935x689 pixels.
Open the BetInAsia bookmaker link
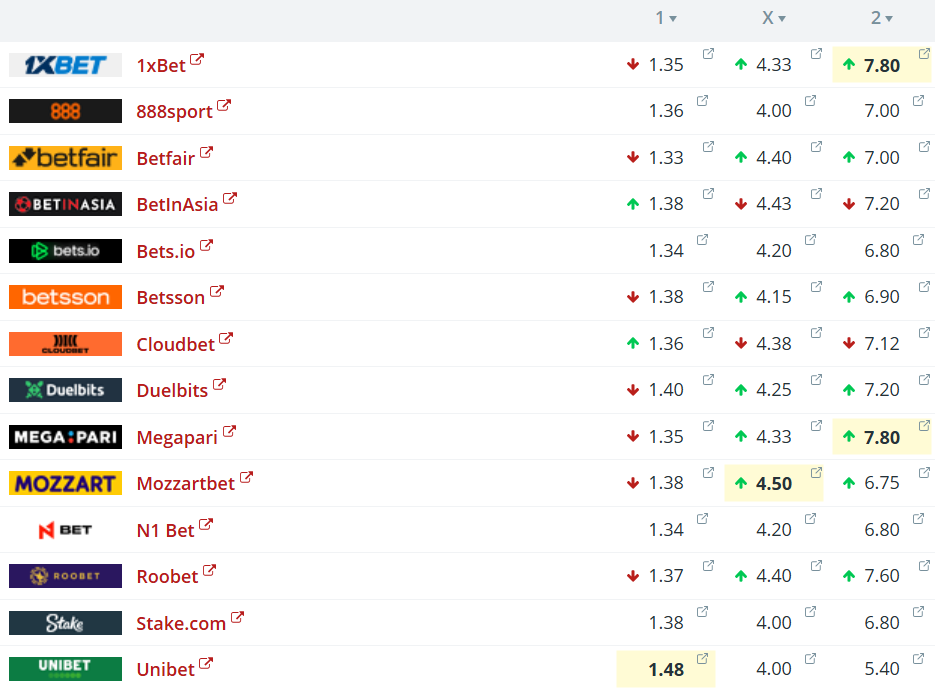point(177,205)
